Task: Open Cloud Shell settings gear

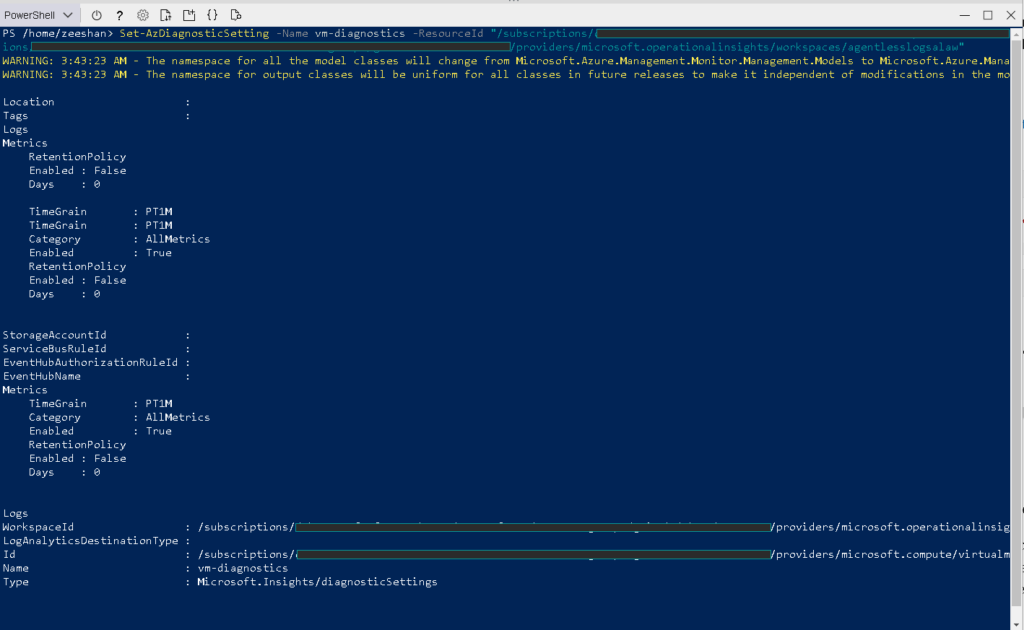Action: [143, 15]
